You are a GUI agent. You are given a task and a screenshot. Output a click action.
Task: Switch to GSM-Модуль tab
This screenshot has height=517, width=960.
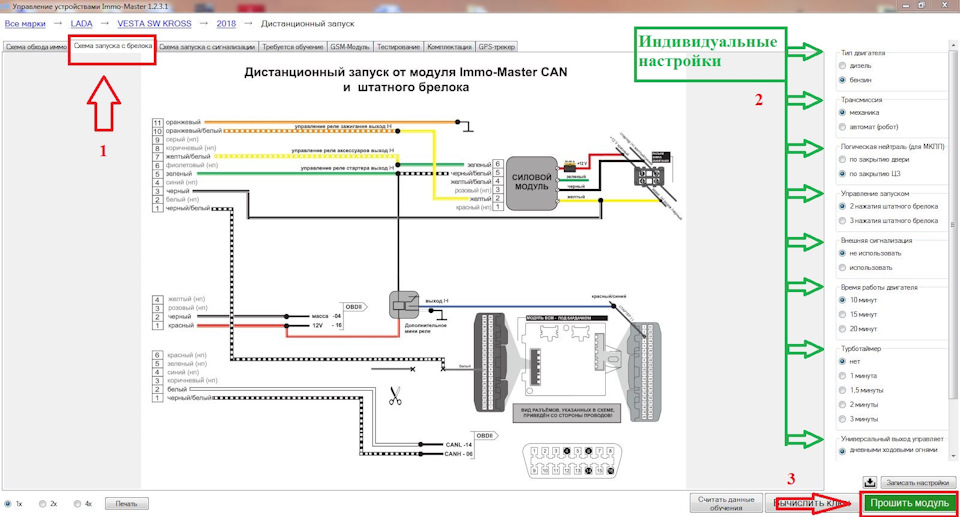pyautogui.click(x=350, y=47)
